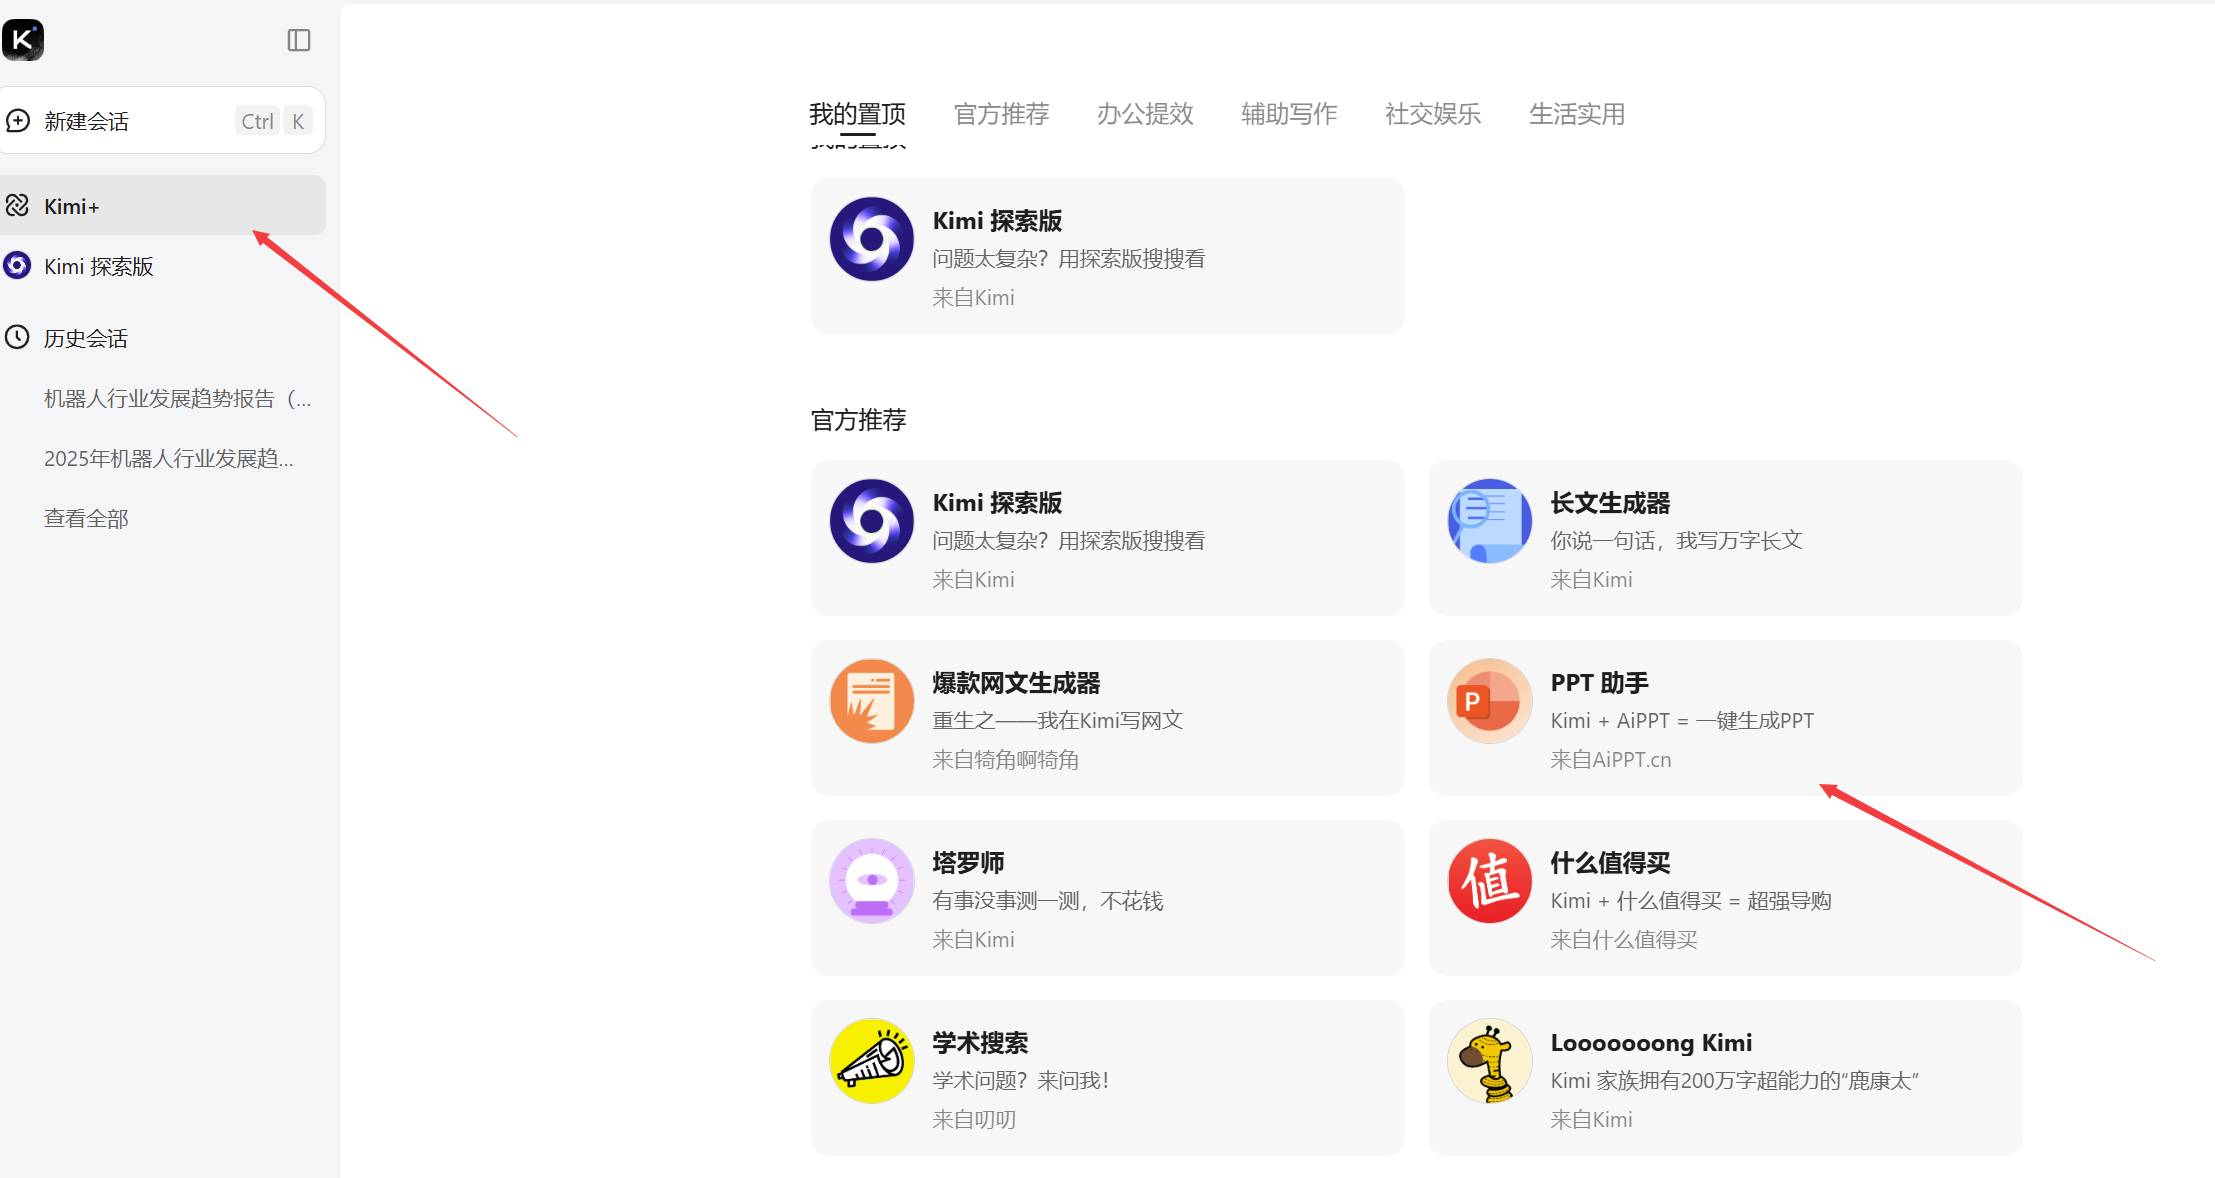Click text Kimi + AiPPT = 一键生成PPT
This screenshot has width=2215, height=1178.
click(1682, 721)
